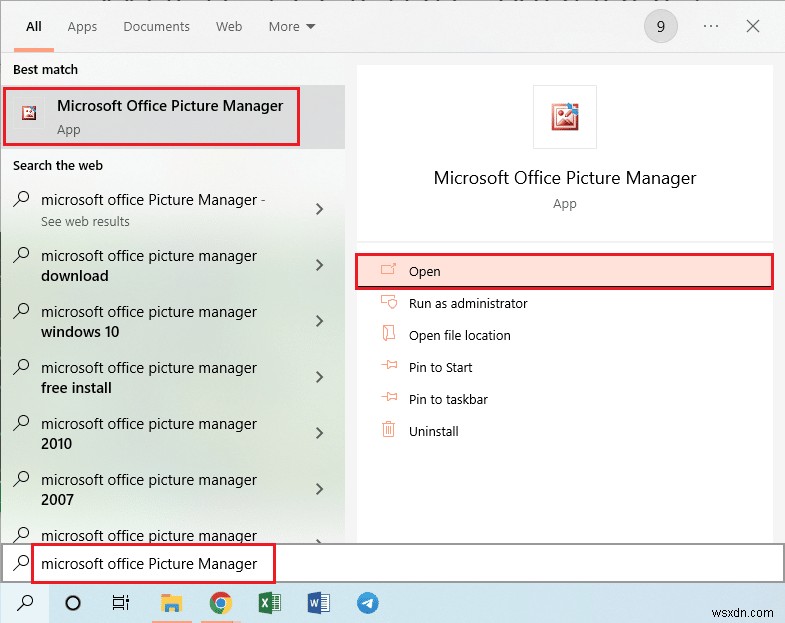785x623 pixels.
Task: Expand the More filter dropdown
Action: [291, 27]
